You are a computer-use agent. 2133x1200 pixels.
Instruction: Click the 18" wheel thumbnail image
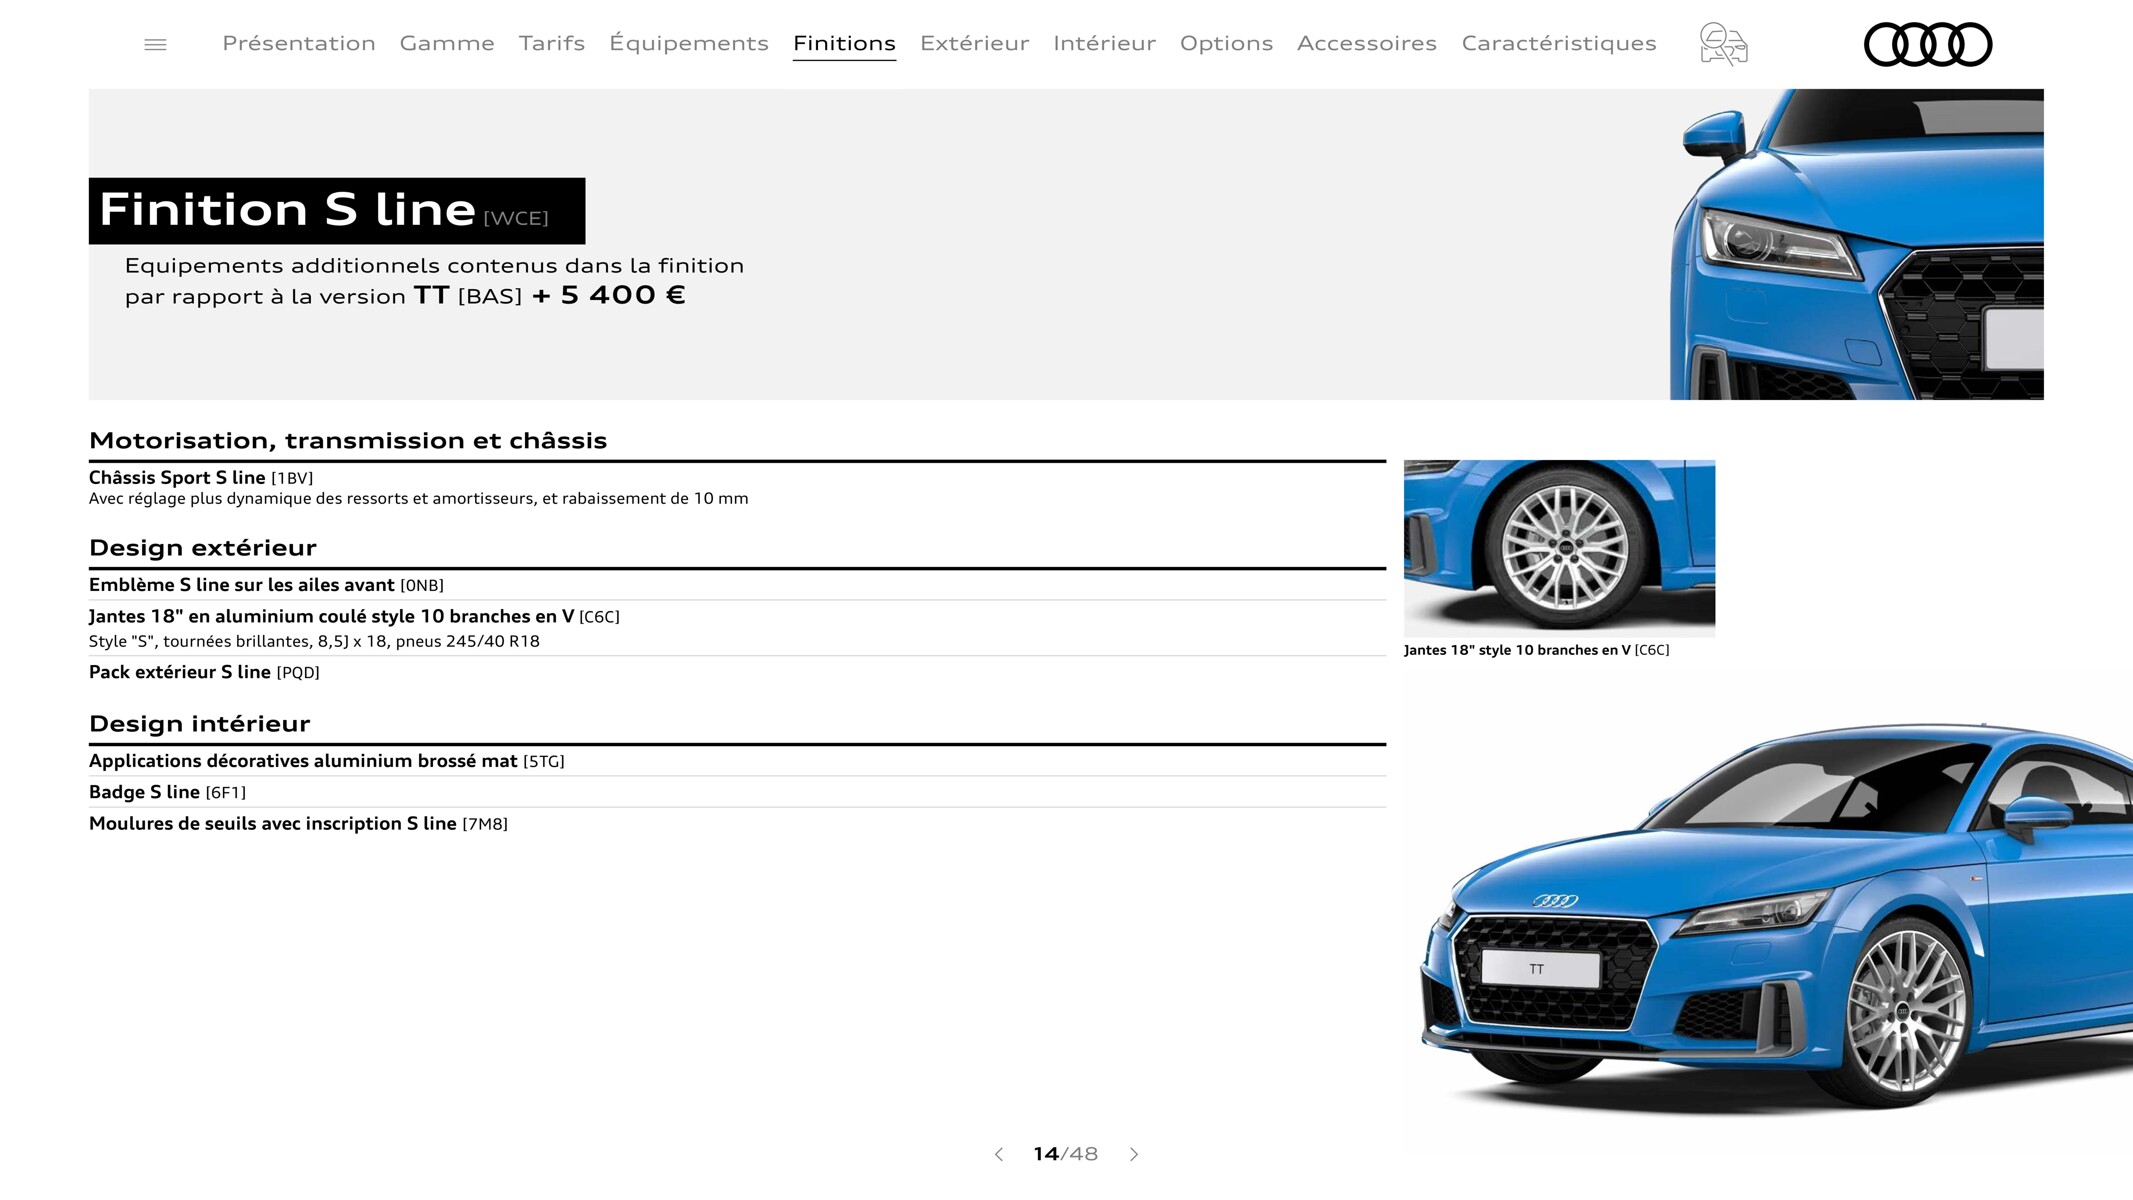(x=1559, y=548)
